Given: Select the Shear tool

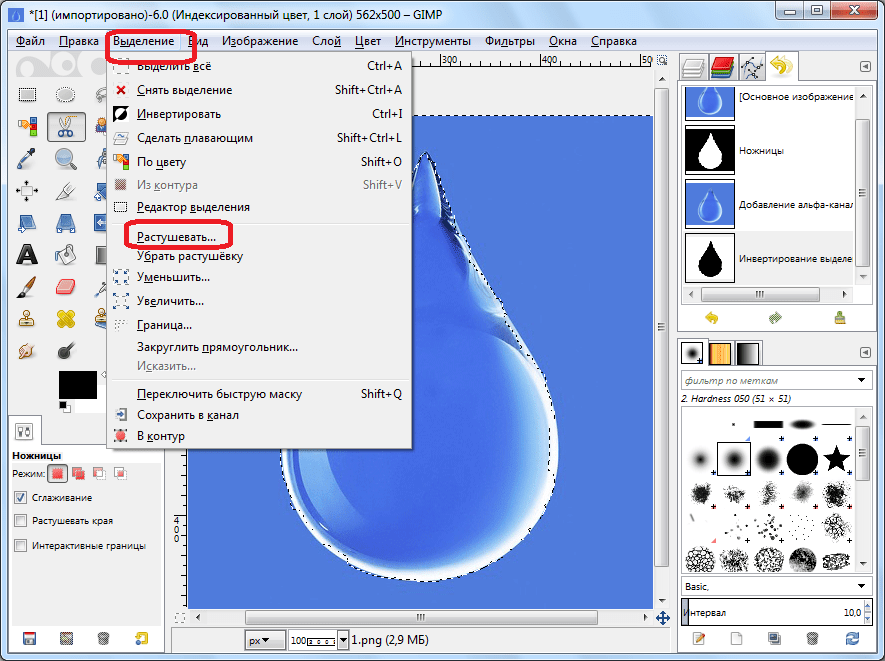Looking at the screenshot, I should [26, 224].
